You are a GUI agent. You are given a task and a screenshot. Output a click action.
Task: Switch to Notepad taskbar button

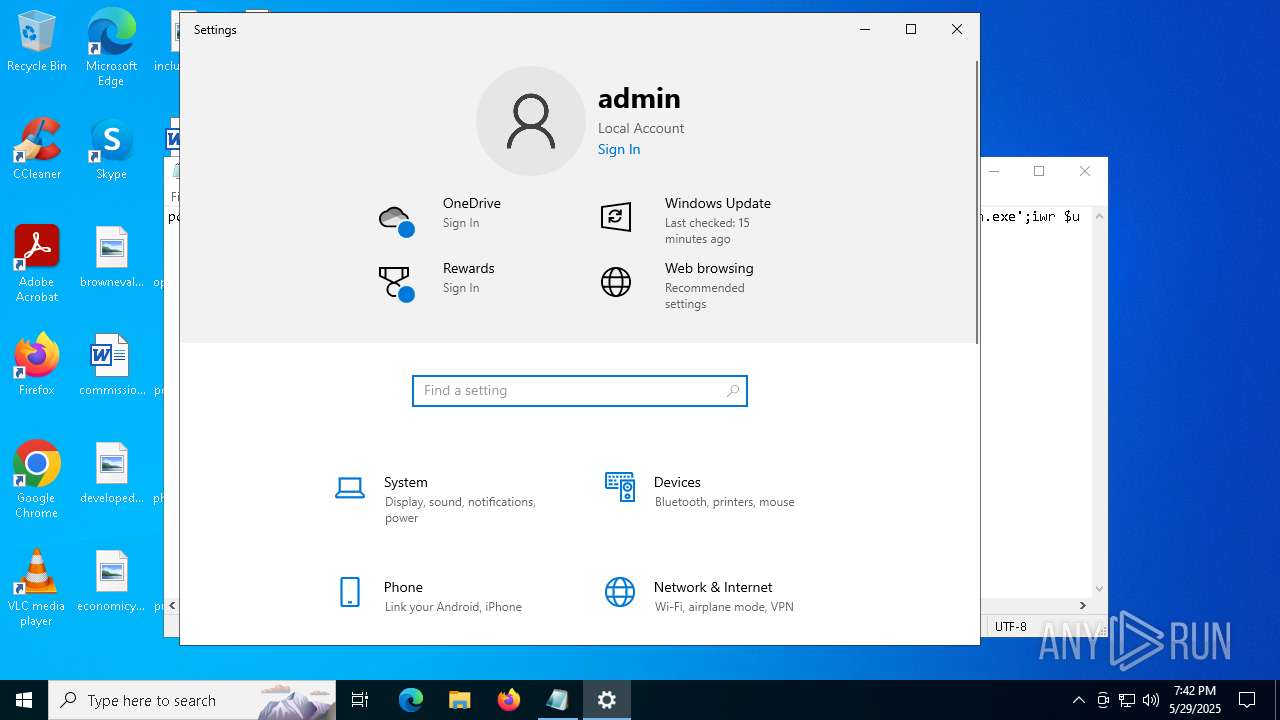click(x=557, y=700)
